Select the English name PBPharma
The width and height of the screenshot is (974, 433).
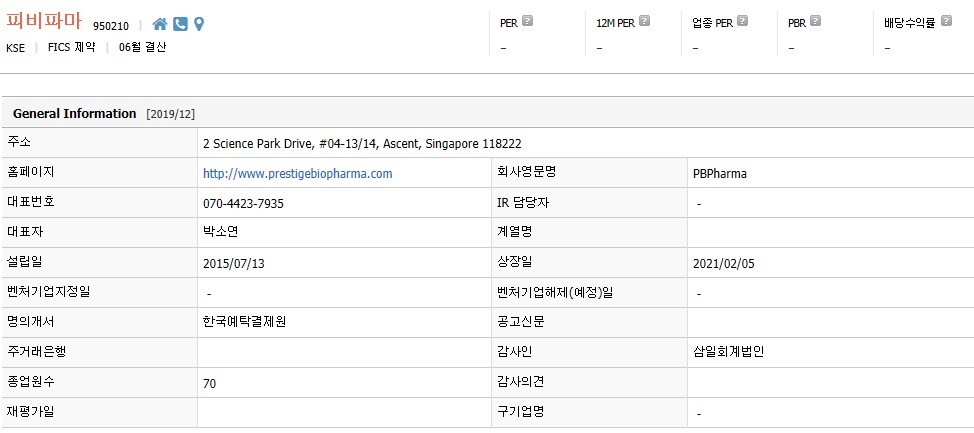(x=720, y=174)
